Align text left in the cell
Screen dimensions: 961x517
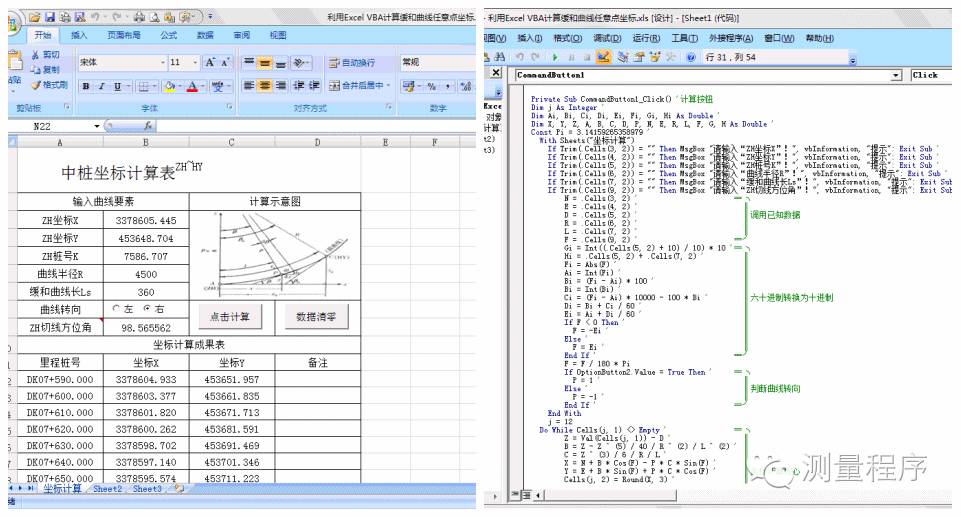[x=248, y=86]
